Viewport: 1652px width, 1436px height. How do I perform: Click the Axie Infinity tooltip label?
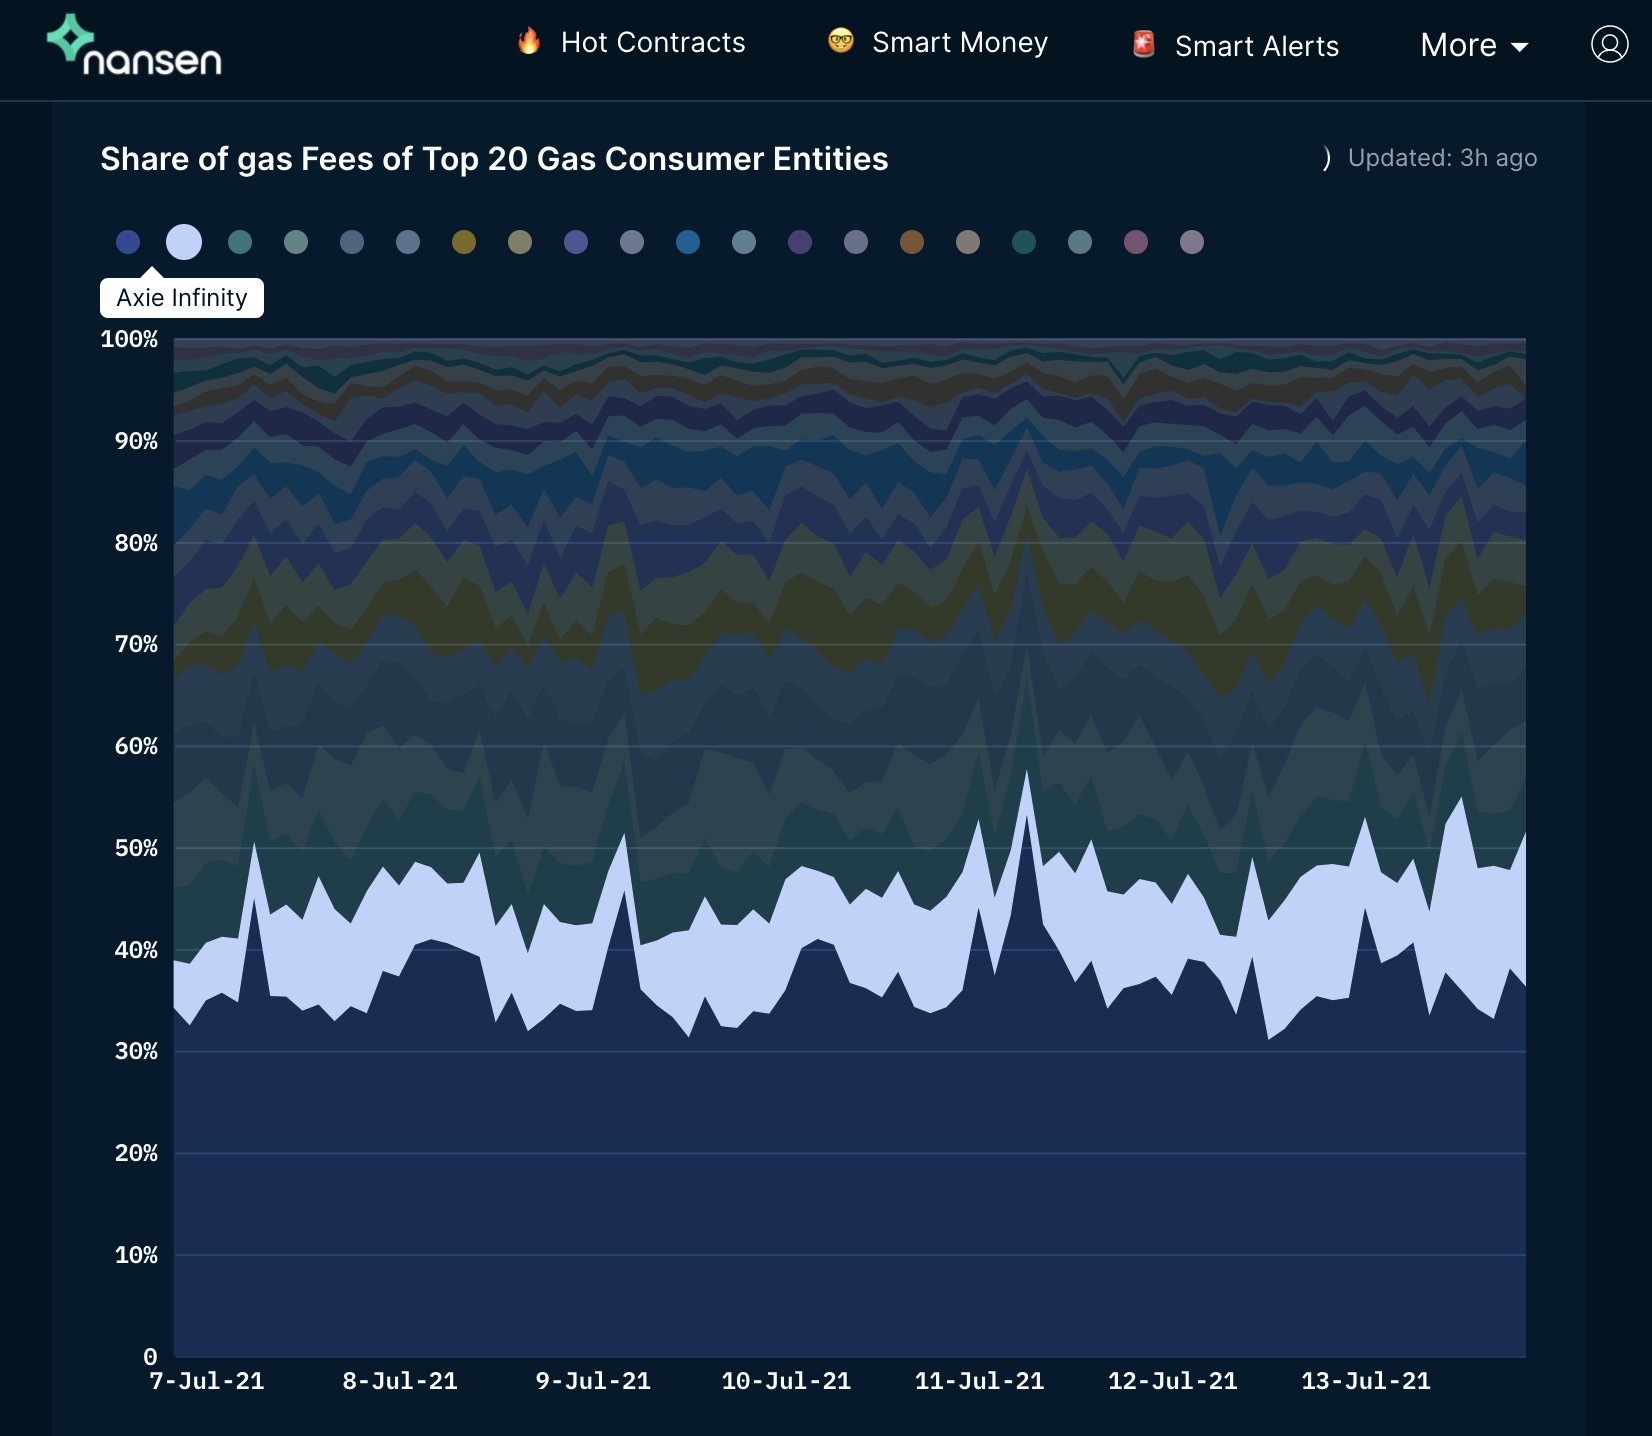182,298
